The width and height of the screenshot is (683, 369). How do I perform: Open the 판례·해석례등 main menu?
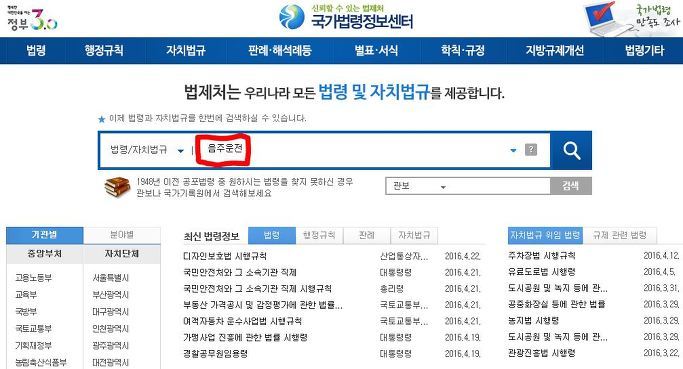click(280, 51)
